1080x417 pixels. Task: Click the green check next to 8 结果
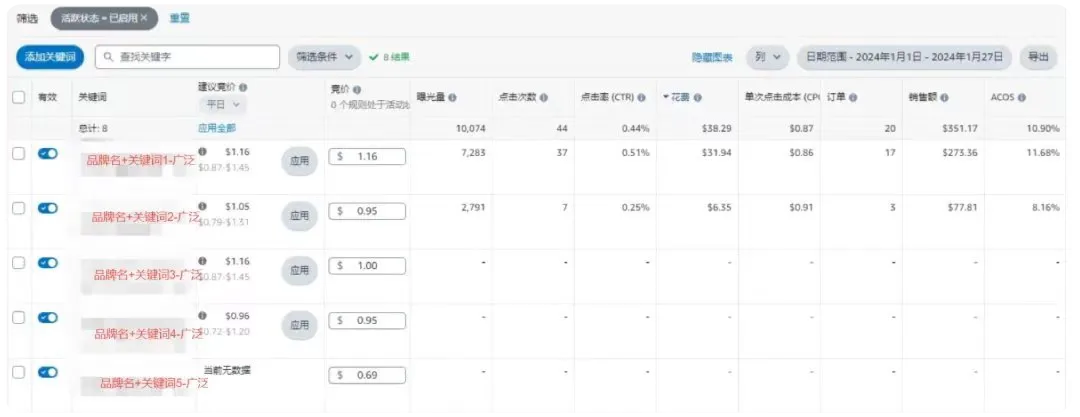click(x=373, y=57)
